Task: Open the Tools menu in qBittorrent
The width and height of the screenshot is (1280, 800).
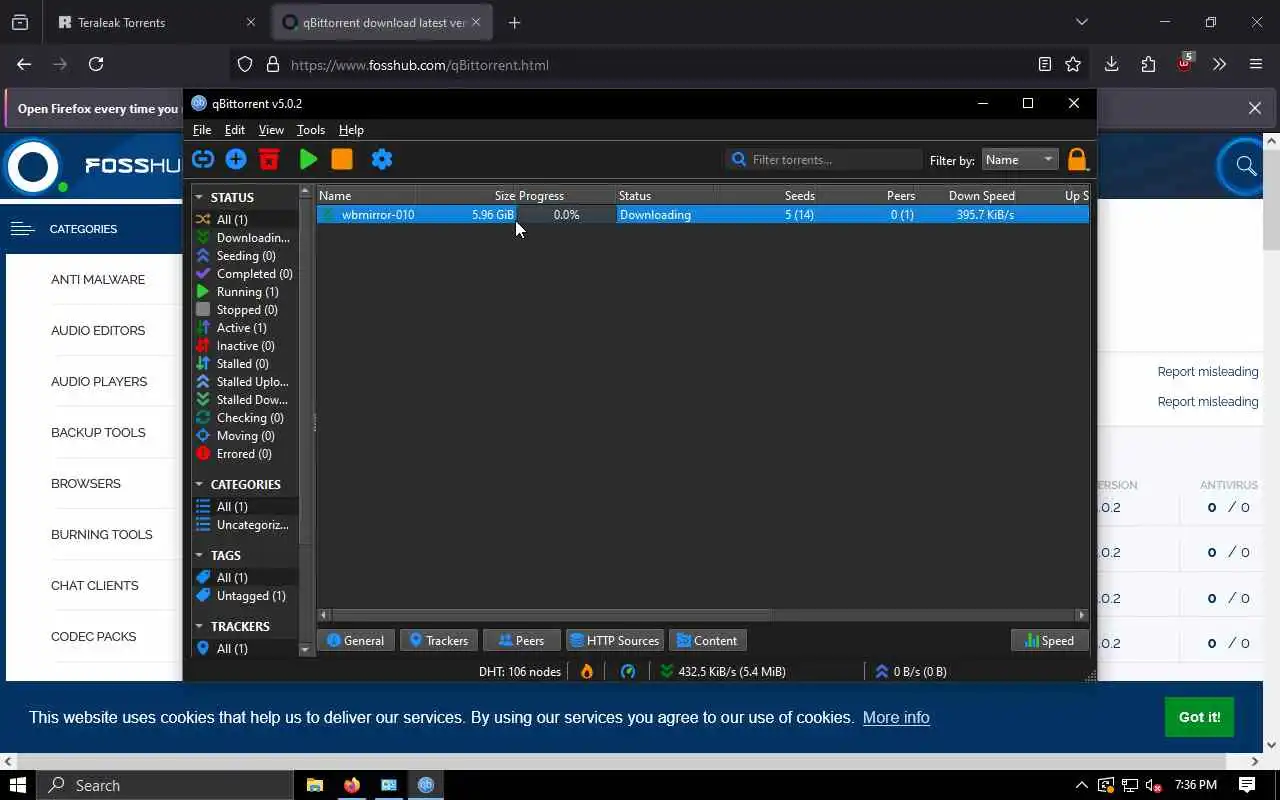Action: point(311,130)
